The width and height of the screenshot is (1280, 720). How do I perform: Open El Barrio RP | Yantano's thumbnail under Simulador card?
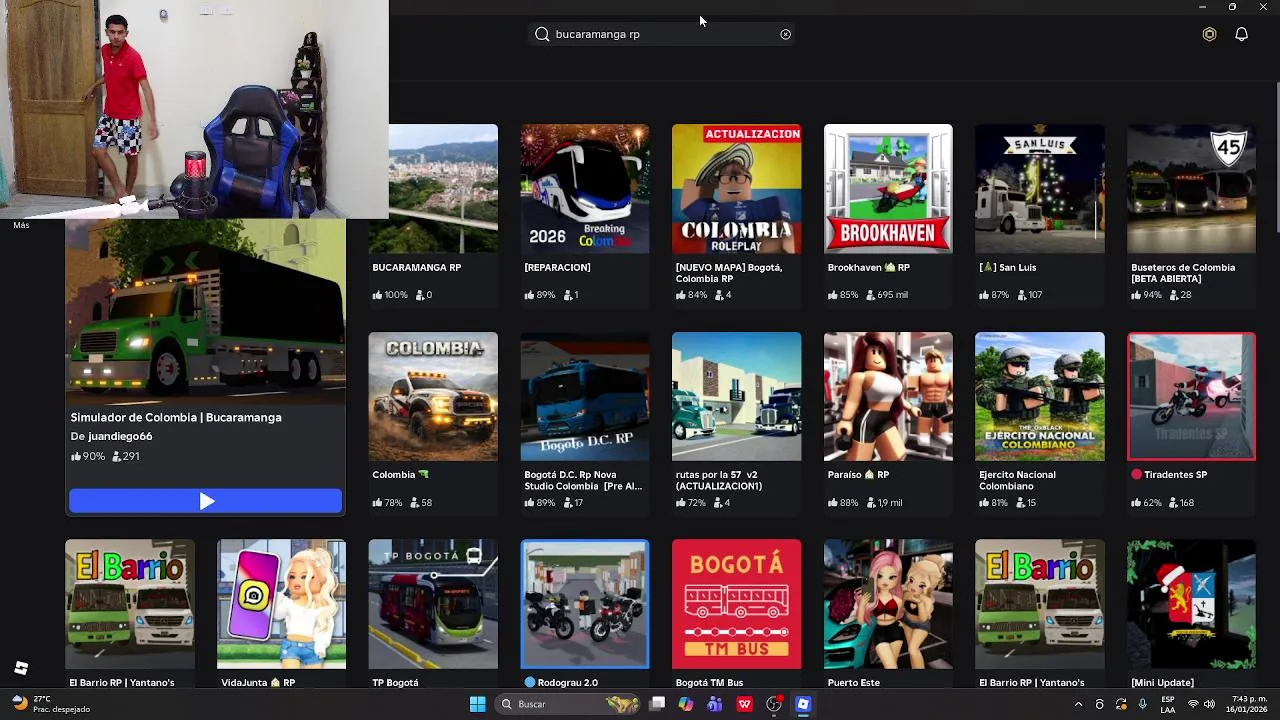coord(130,604)
